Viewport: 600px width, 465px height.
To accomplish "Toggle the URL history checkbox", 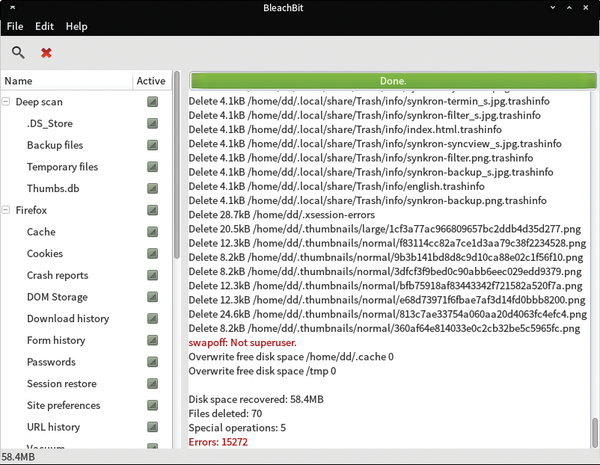I will tap(153, 427).
